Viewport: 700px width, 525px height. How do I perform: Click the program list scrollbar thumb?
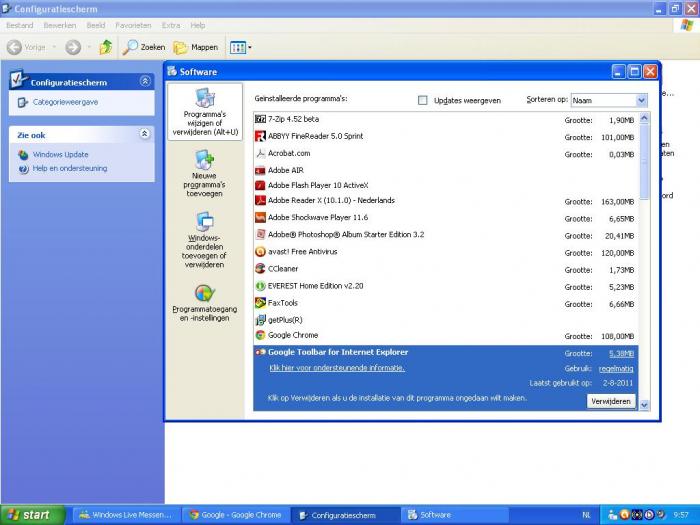644,162
